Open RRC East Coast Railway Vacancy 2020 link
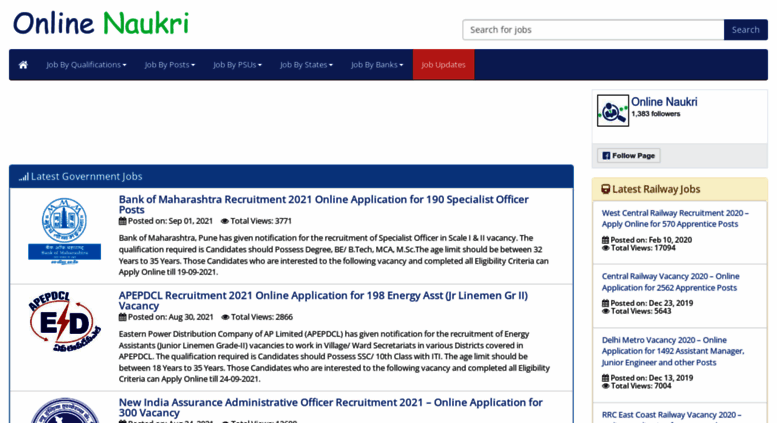777x423 pixels. pyautogui.click(x=671, y=415)
